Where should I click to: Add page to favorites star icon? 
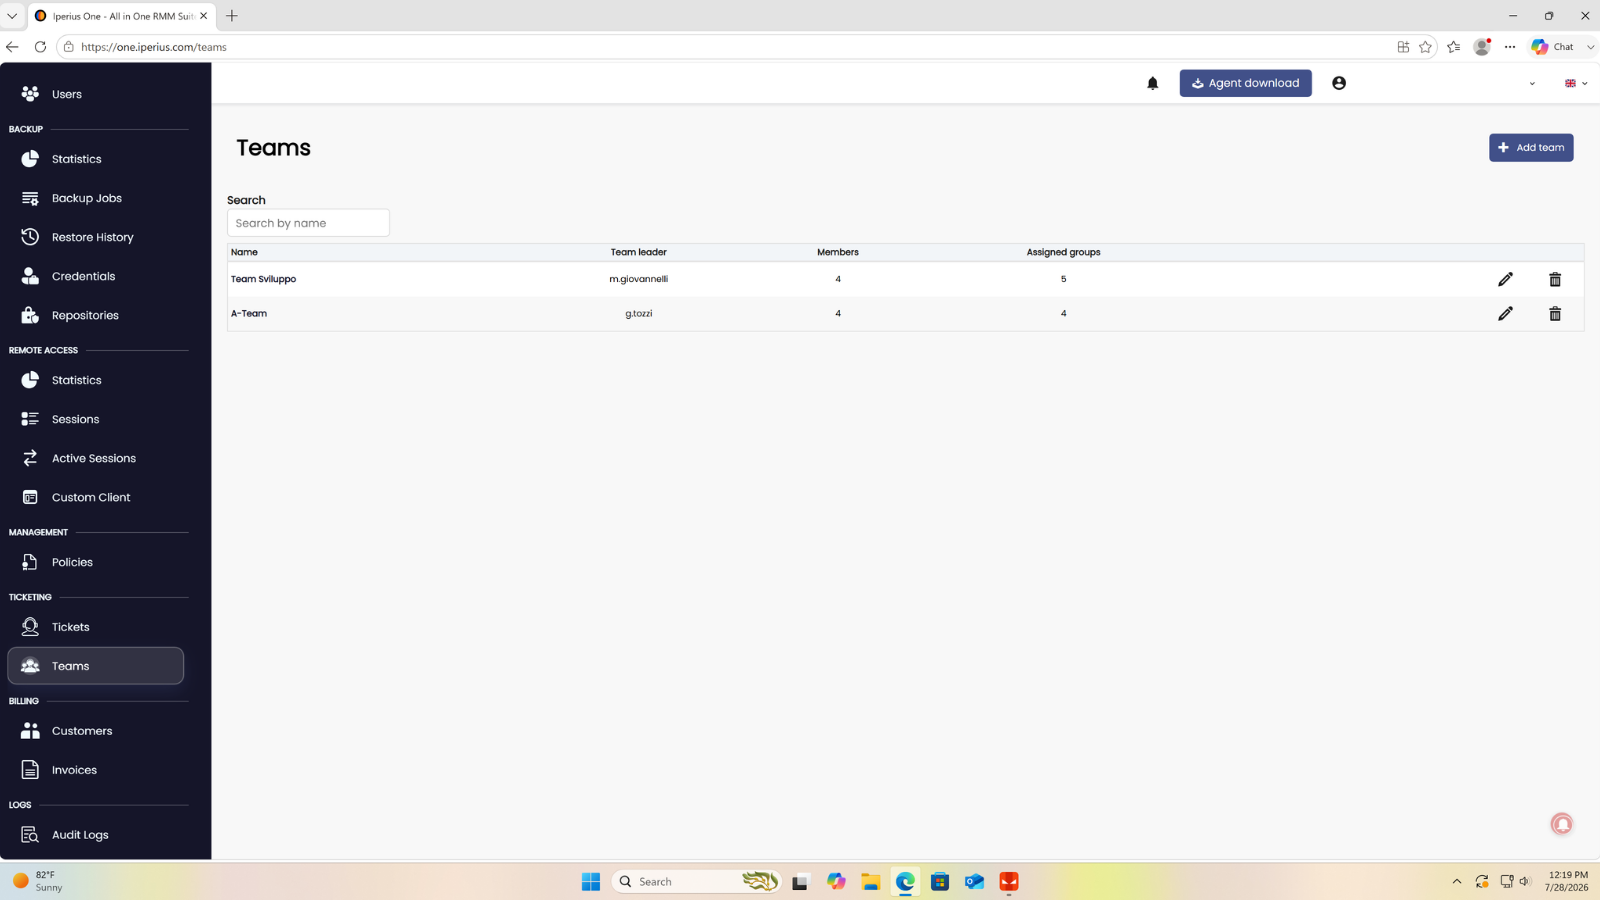[1425, 47]
